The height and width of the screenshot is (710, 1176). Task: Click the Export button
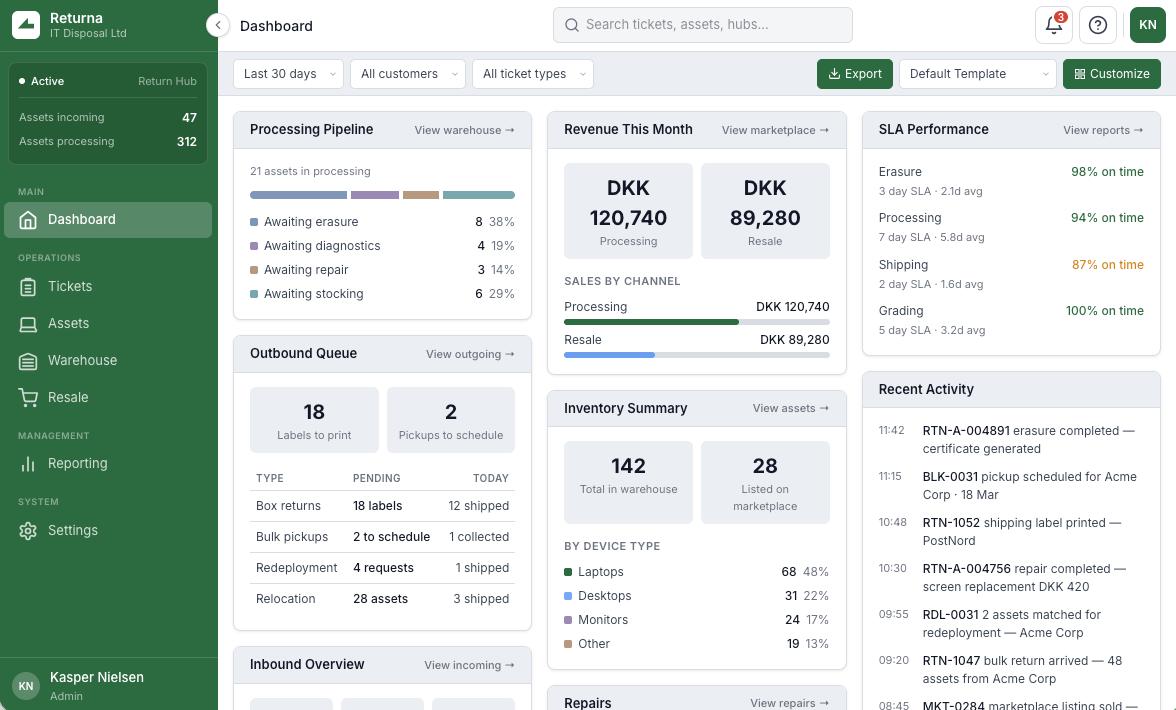click(854, 74)
